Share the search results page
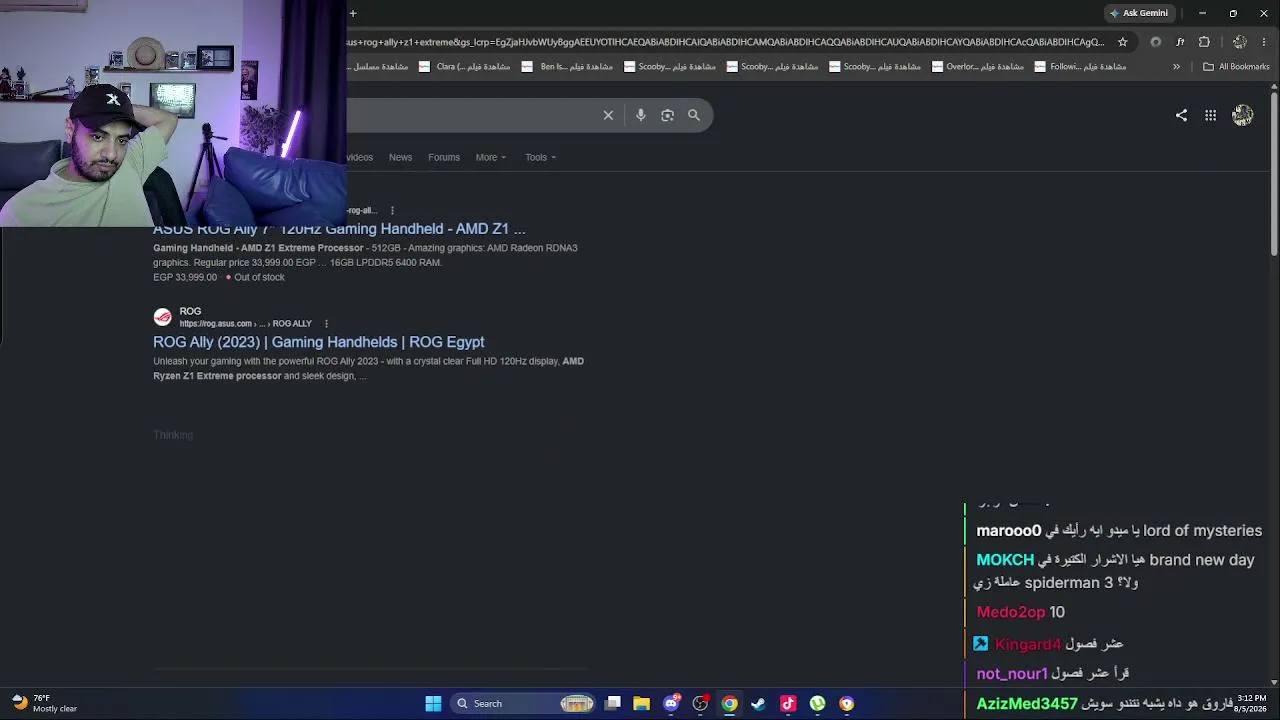This screenshot has width=1280, height=720. (1181, 115)
